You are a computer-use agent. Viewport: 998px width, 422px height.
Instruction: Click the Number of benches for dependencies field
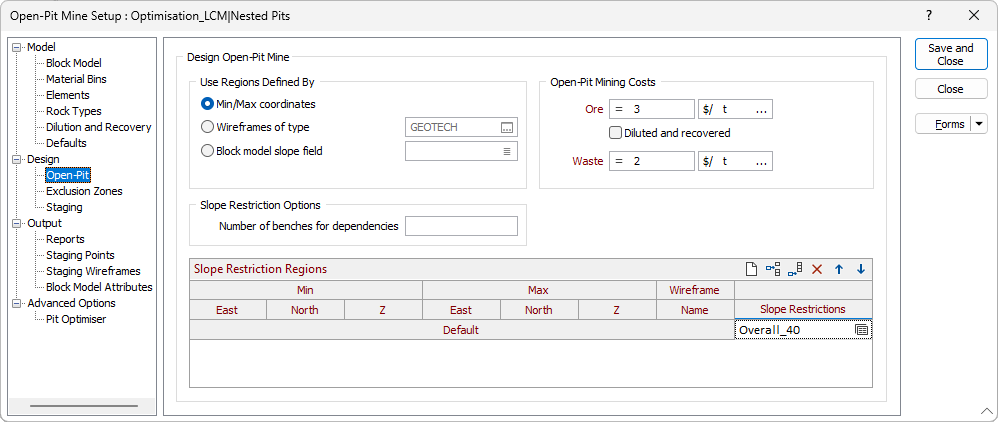[x=461, y=226]
